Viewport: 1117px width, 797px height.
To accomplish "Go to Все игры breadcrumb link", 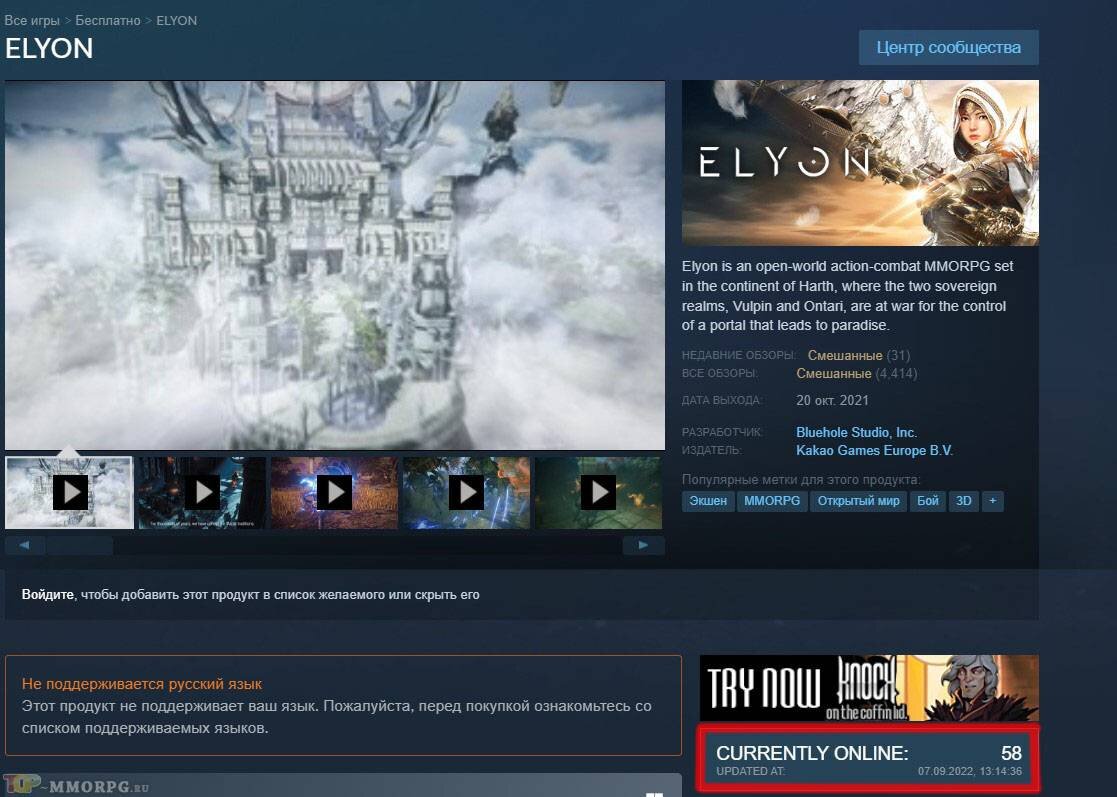I will [32, 21].
